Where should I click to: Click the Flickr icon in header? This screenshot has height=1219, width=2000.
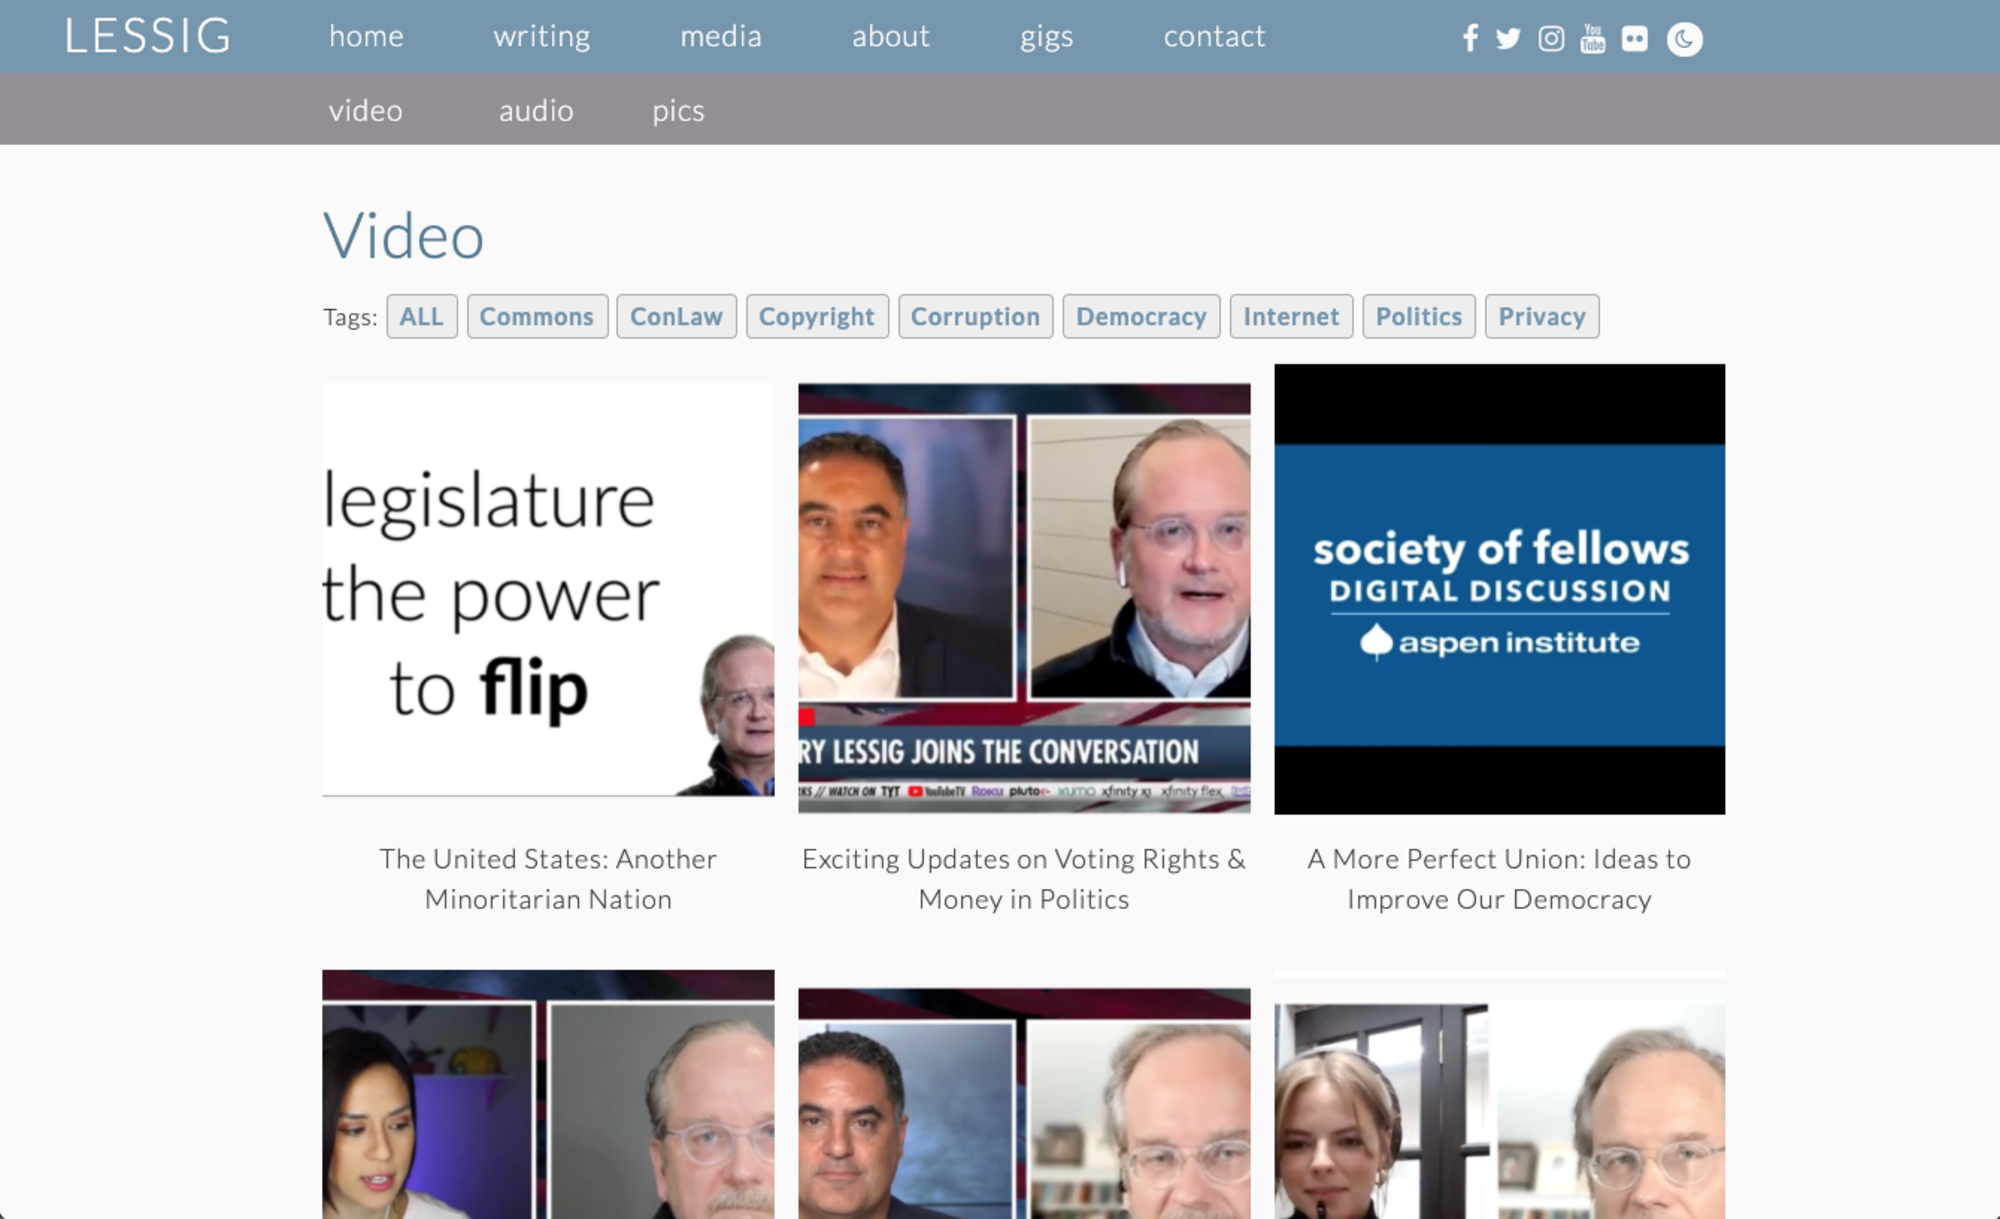tap(1636, 37)
